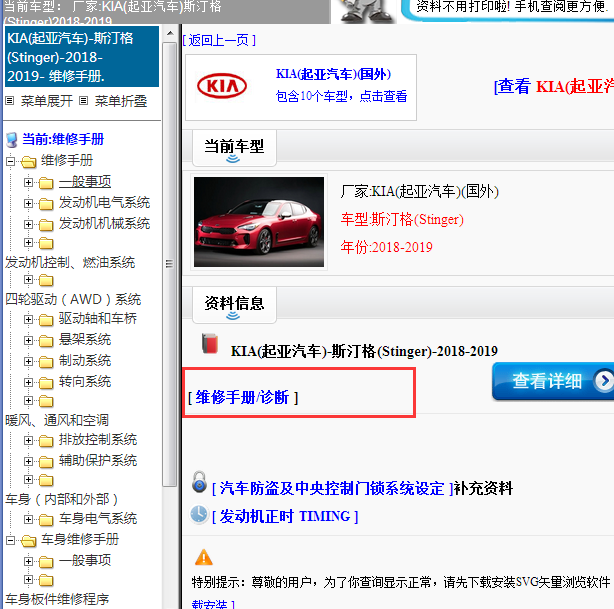This screenshot has height=609, width=614.
Task: Click folder icon for 制动系统
Action: point(46,362)
